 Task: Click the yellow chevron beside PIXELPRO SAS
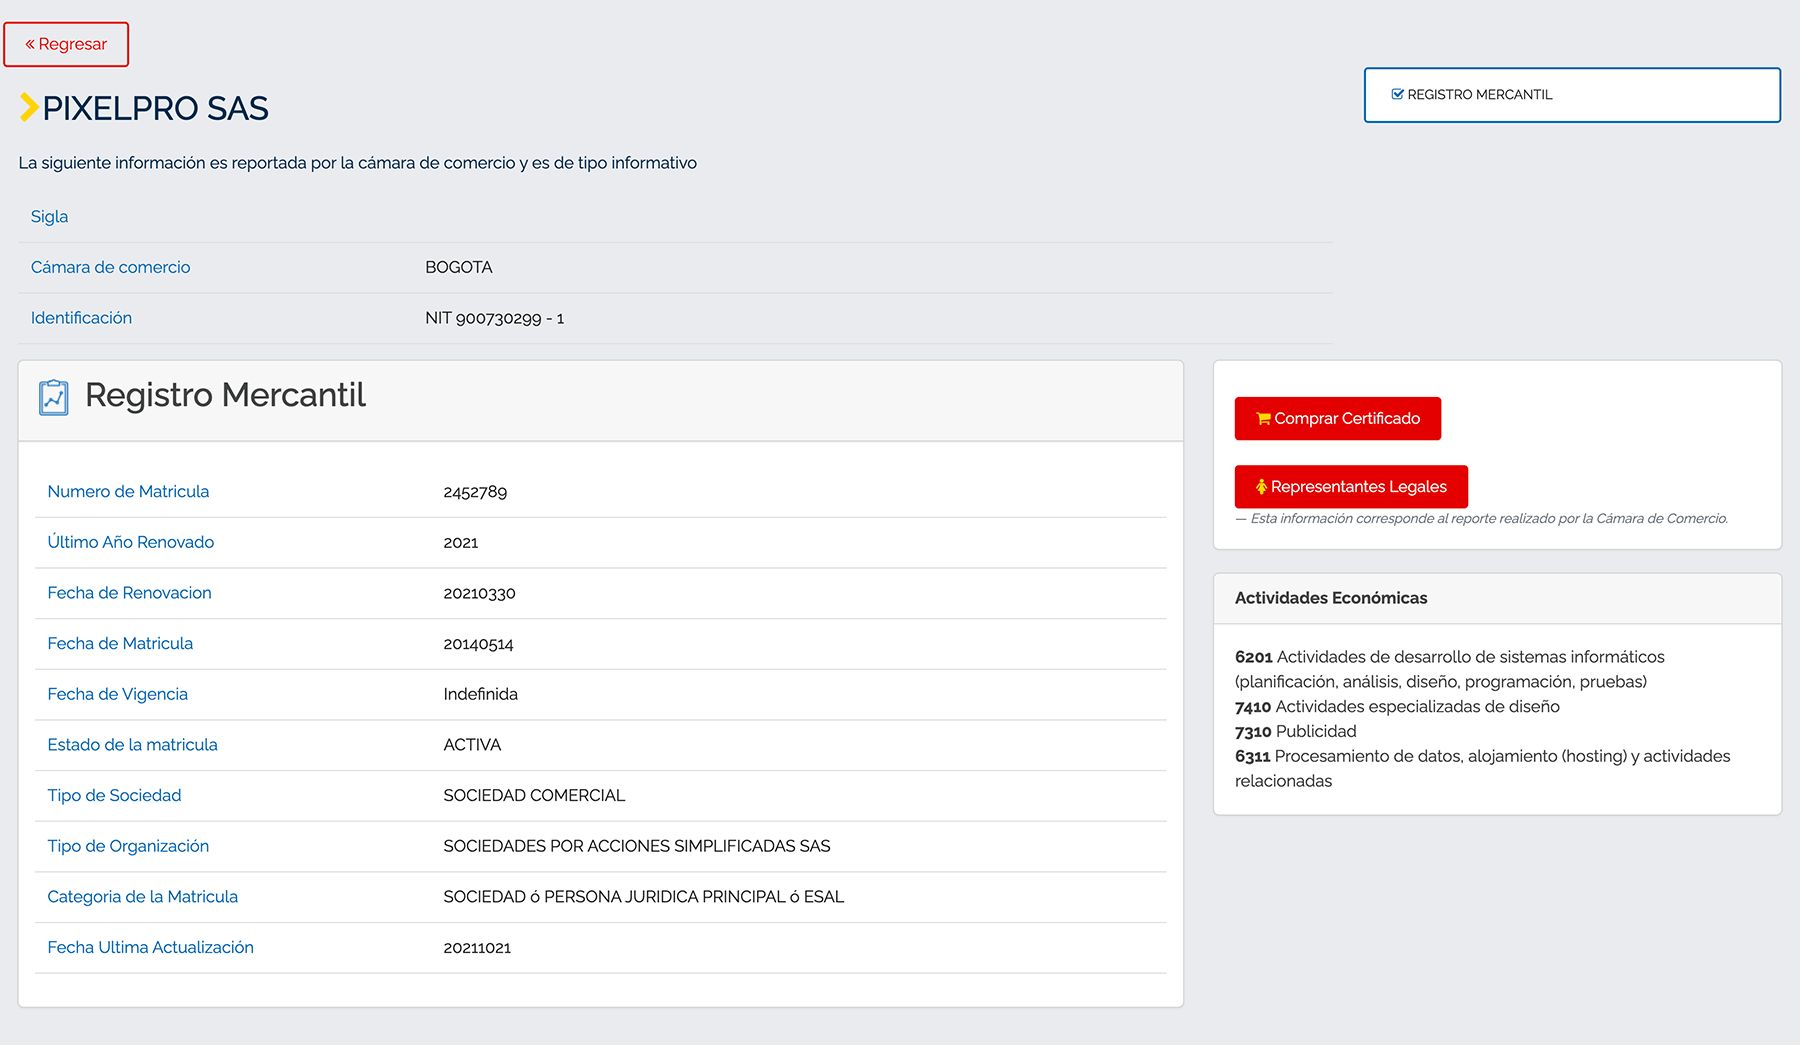(29, 107)
